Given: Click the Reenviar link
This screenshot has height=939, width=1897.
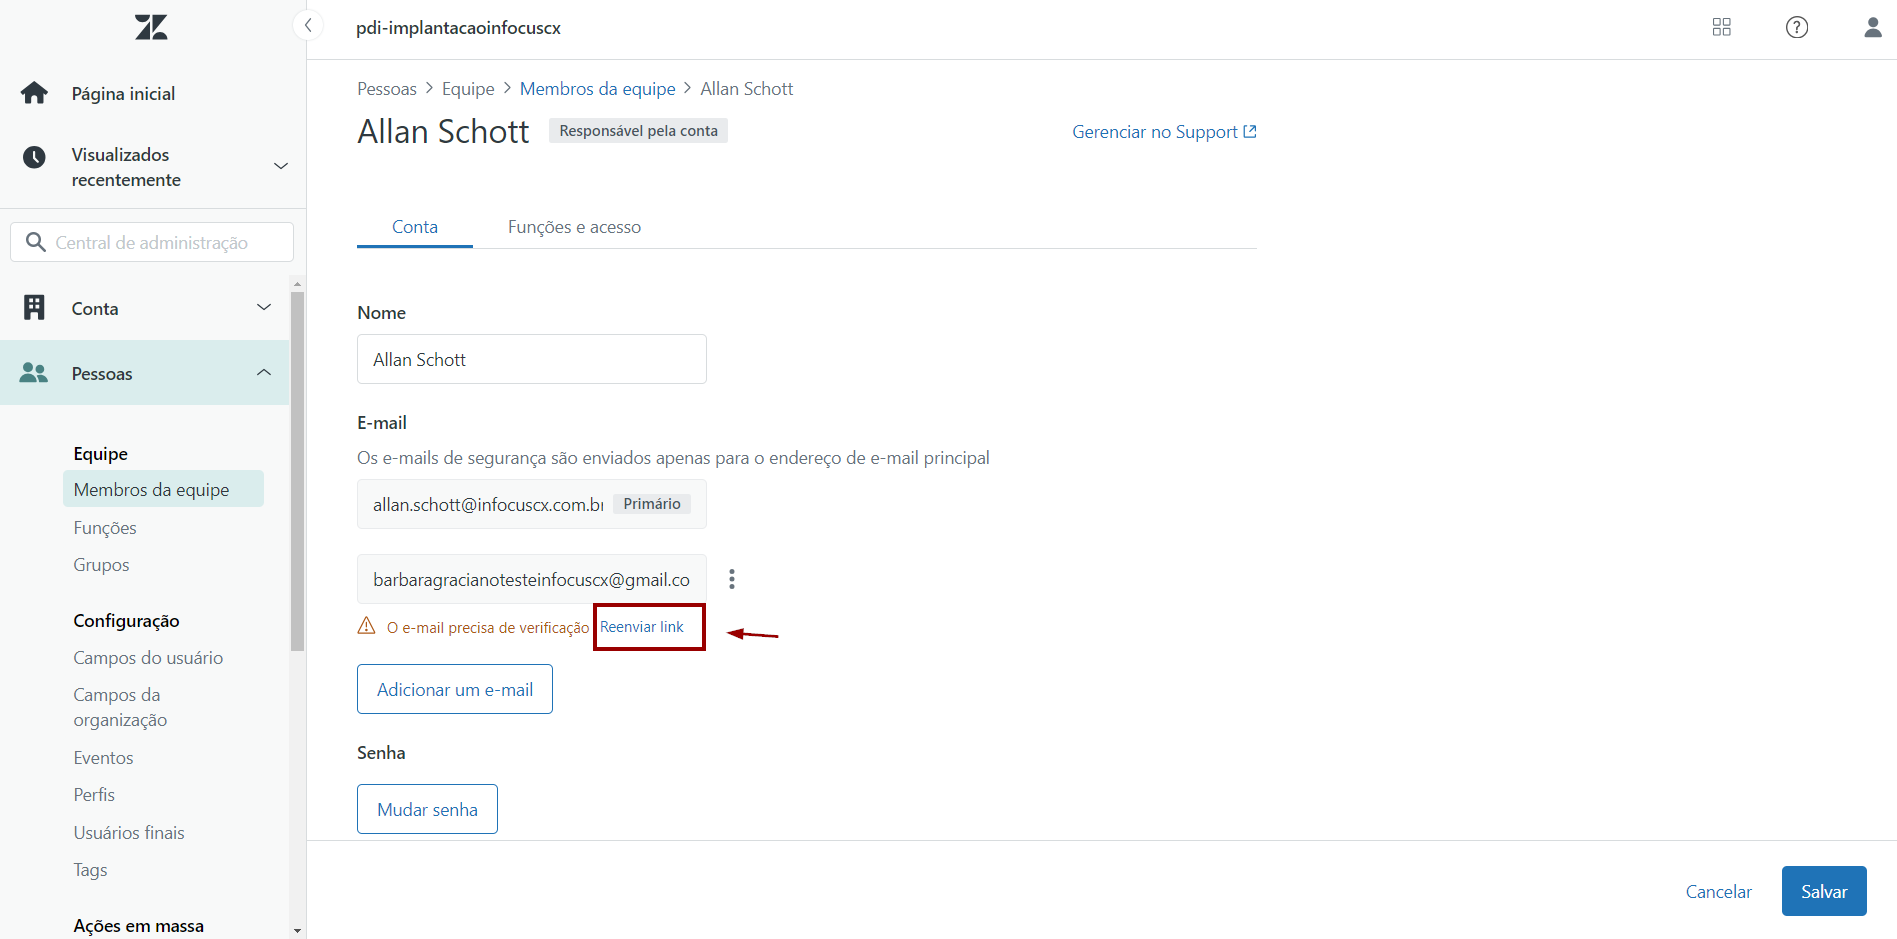Looking at the screenshot, I should point(642,627).
